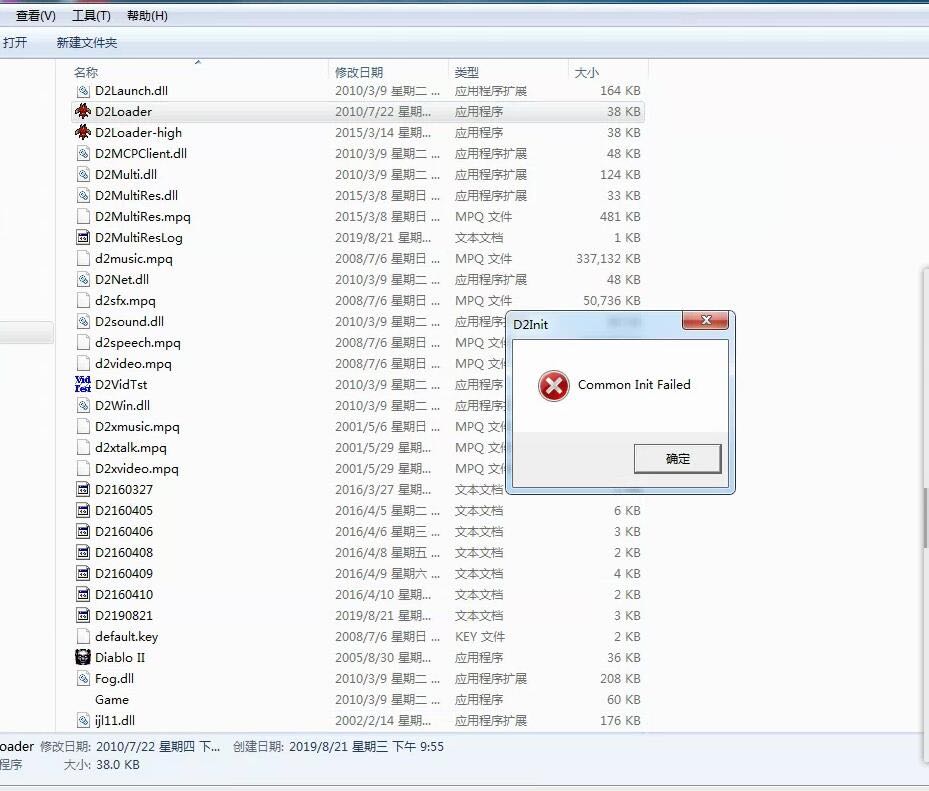The height and width of the screenshot is (791, 929).
Task: Select the d2xtalk.mpq file name
Action: pyautogui.click(x=130, y=448)
